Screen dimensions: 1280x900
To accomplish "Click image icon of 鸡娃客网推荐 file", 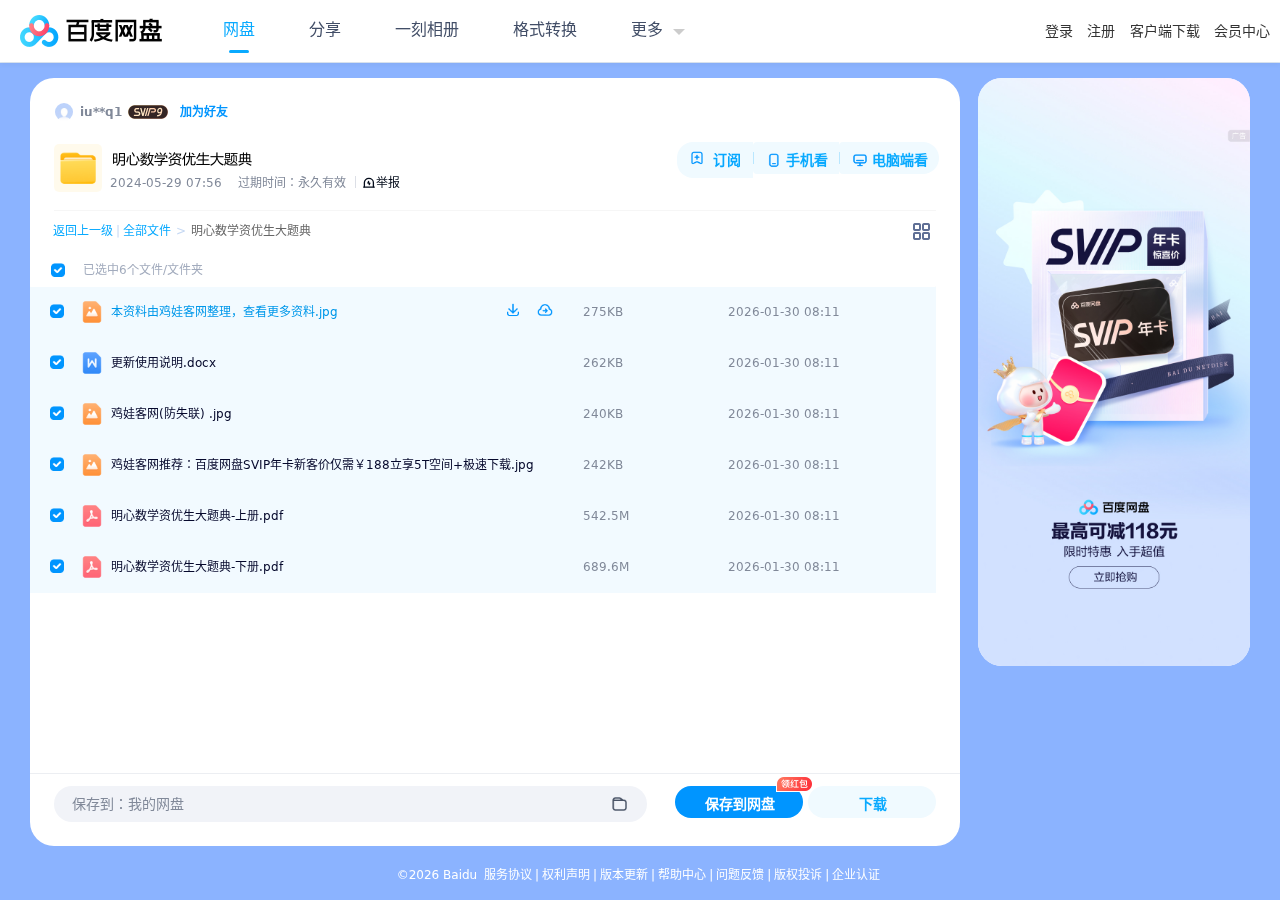I will [x=92, y=465].
